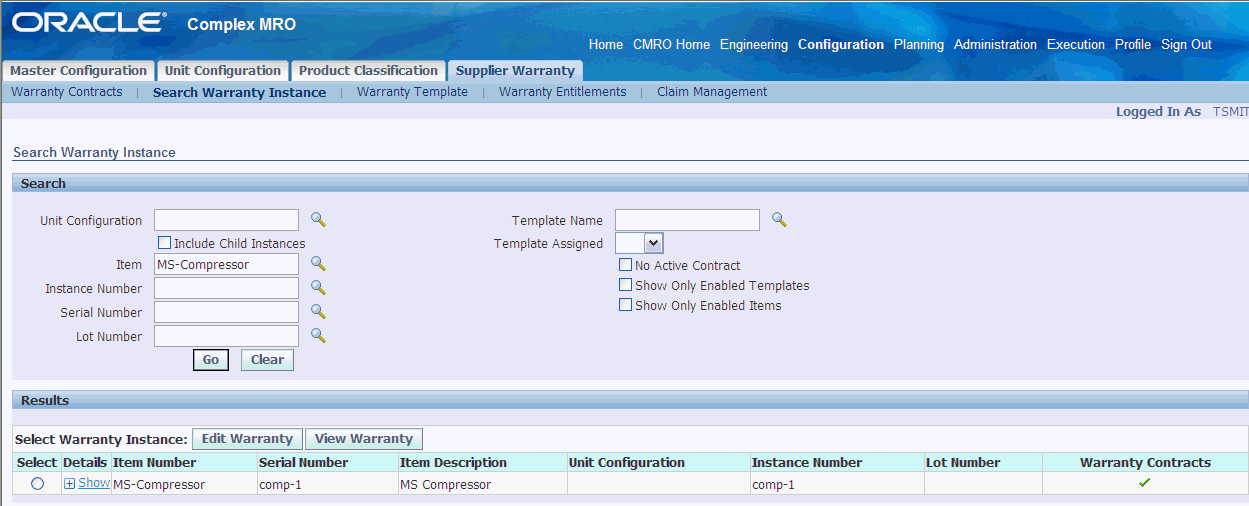The width and height of the screenshot is (1249, 506).
Task: Tick Show Only Enabled Items
Action: click(x=625, y=305)
